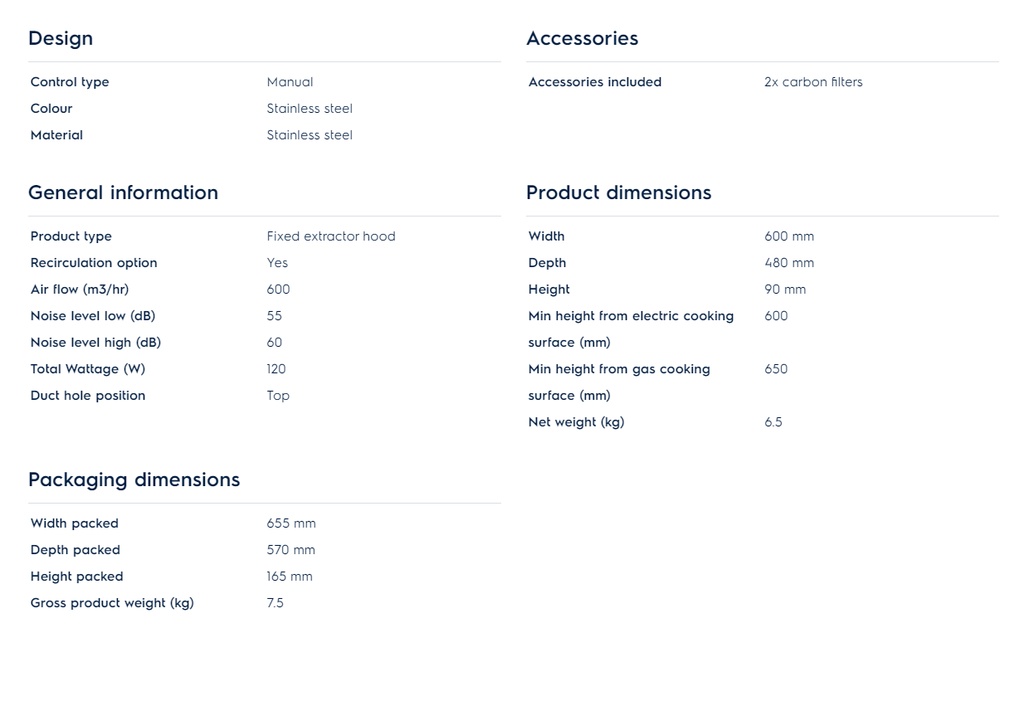Click the Fixed extractor hood text
Screen dimensions: 1024x701
pos(331,237)
